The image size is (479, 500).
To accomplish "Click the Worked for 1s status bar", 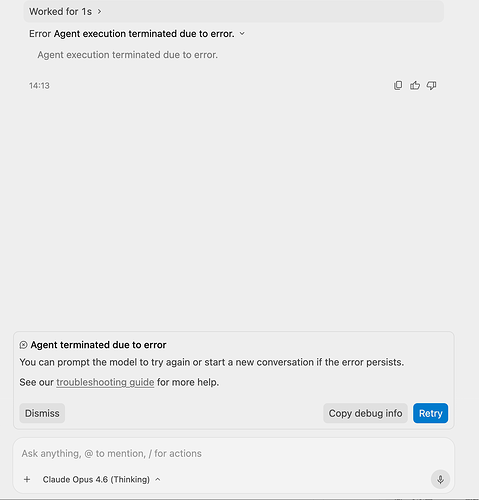I will tap(233, 12).
